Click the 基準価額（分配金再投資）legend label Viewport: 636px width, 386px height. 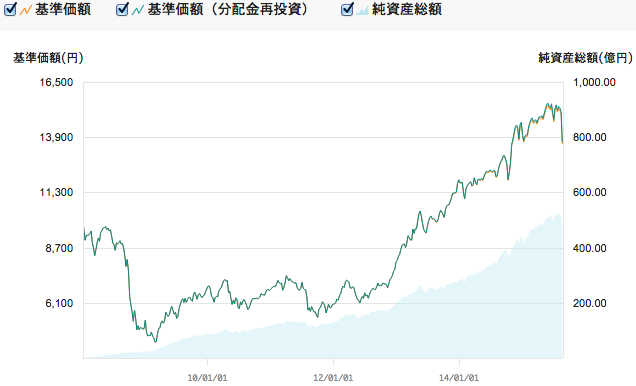tap(228, 9)
